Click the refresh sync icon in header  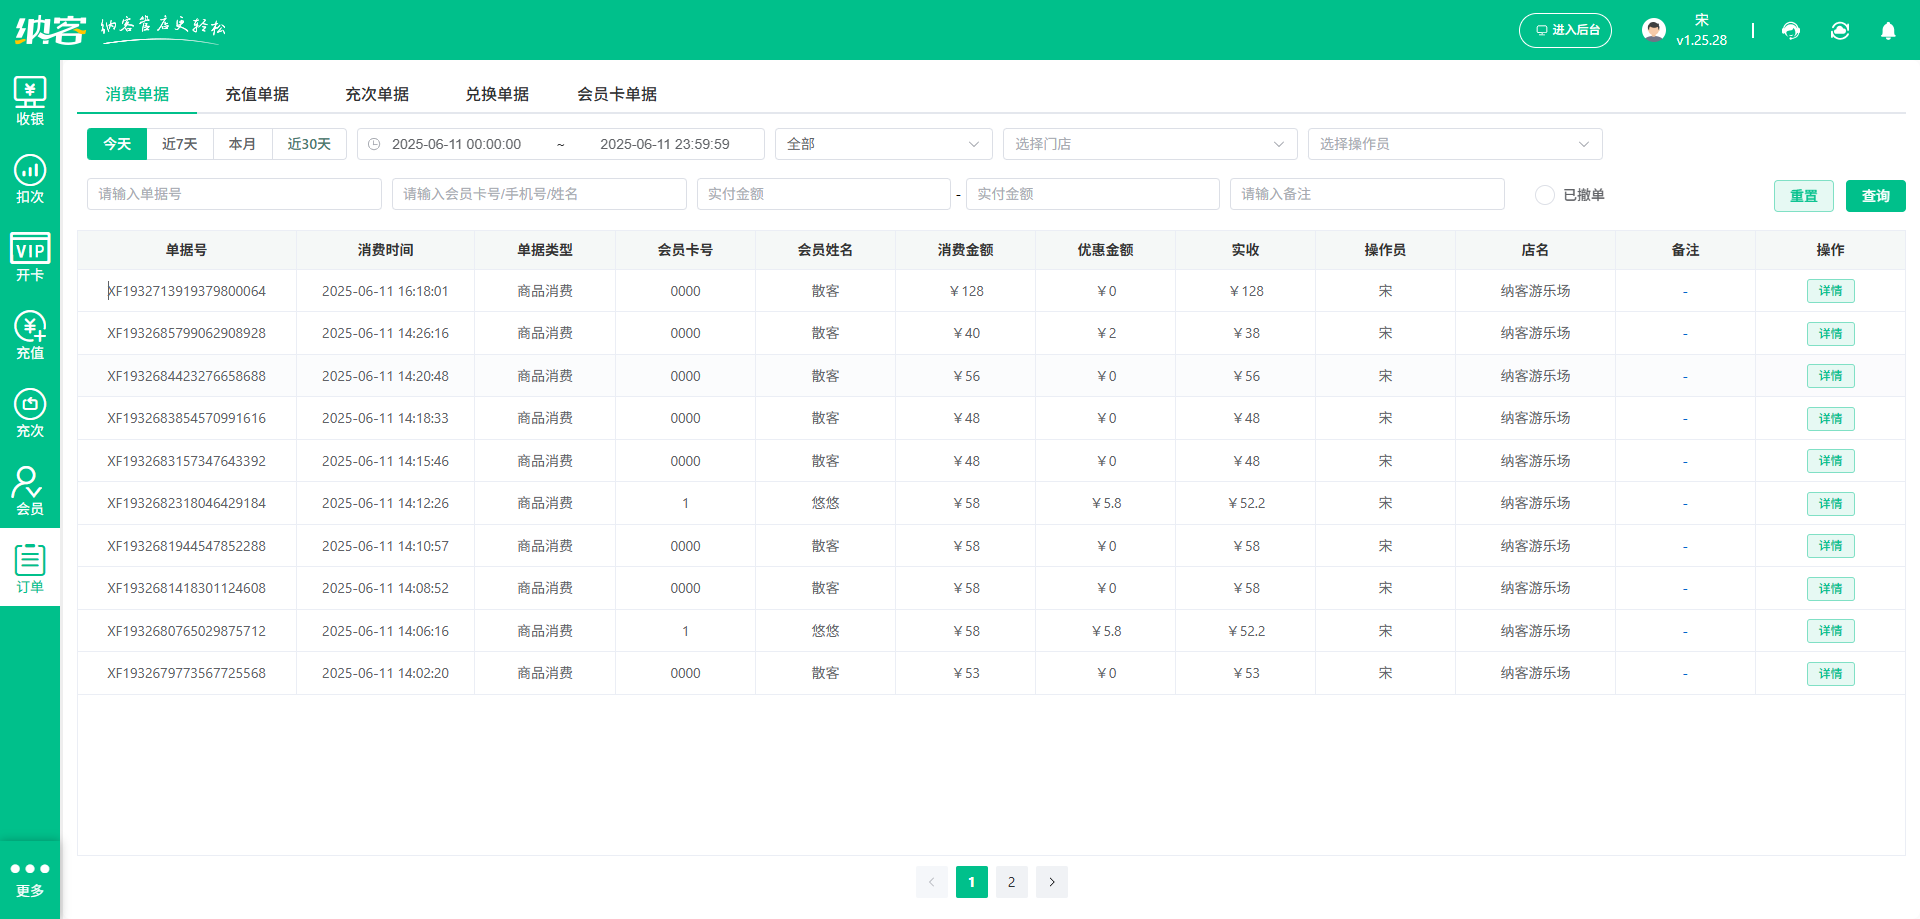[x=1840, y=31]
